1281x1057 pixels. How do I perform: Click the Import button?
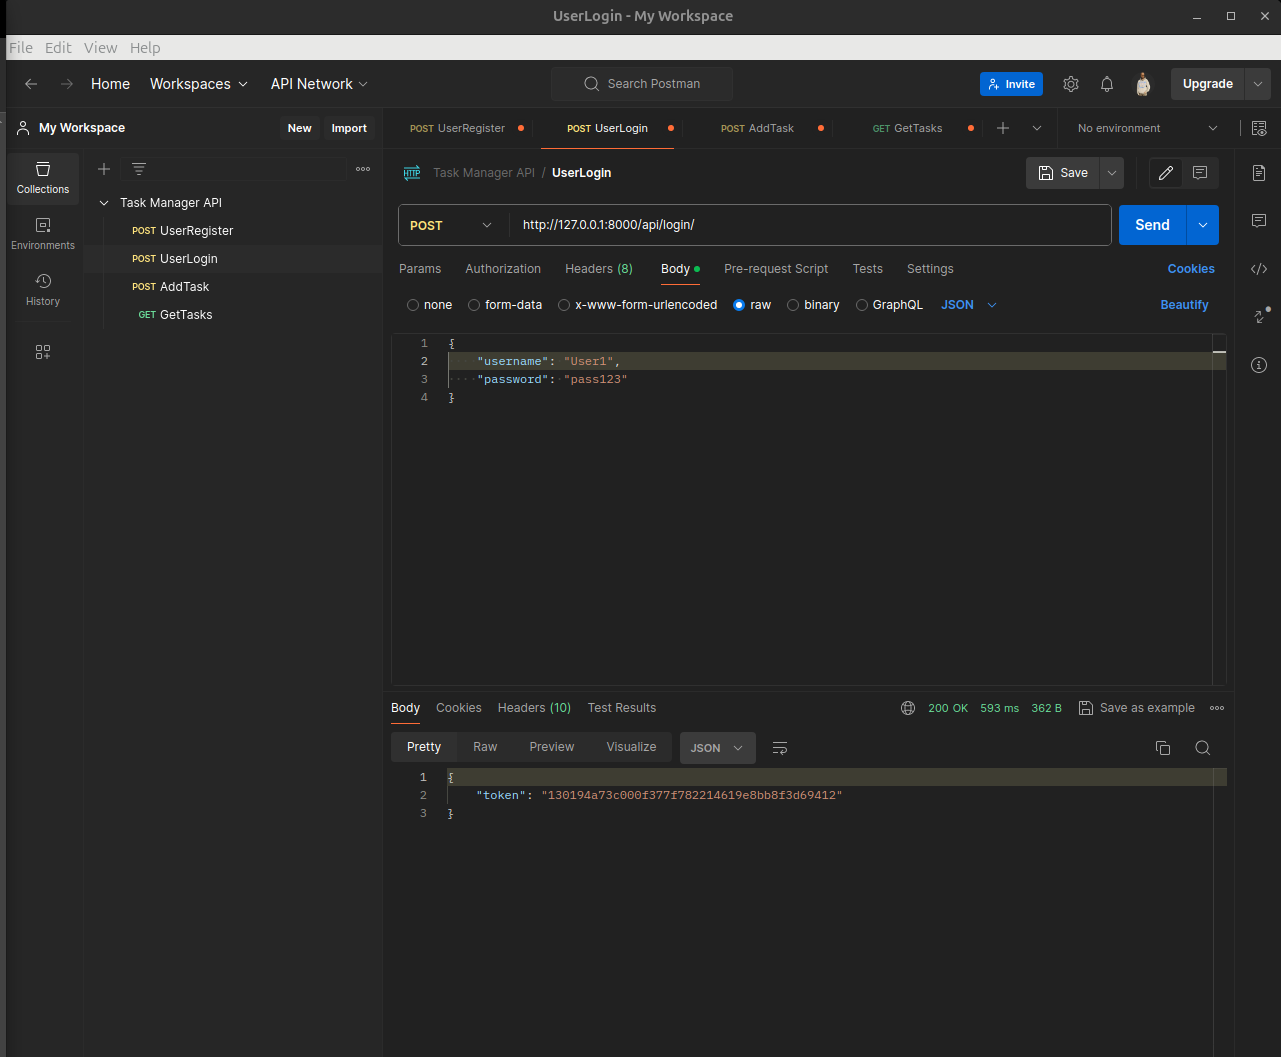coord(349,128)
